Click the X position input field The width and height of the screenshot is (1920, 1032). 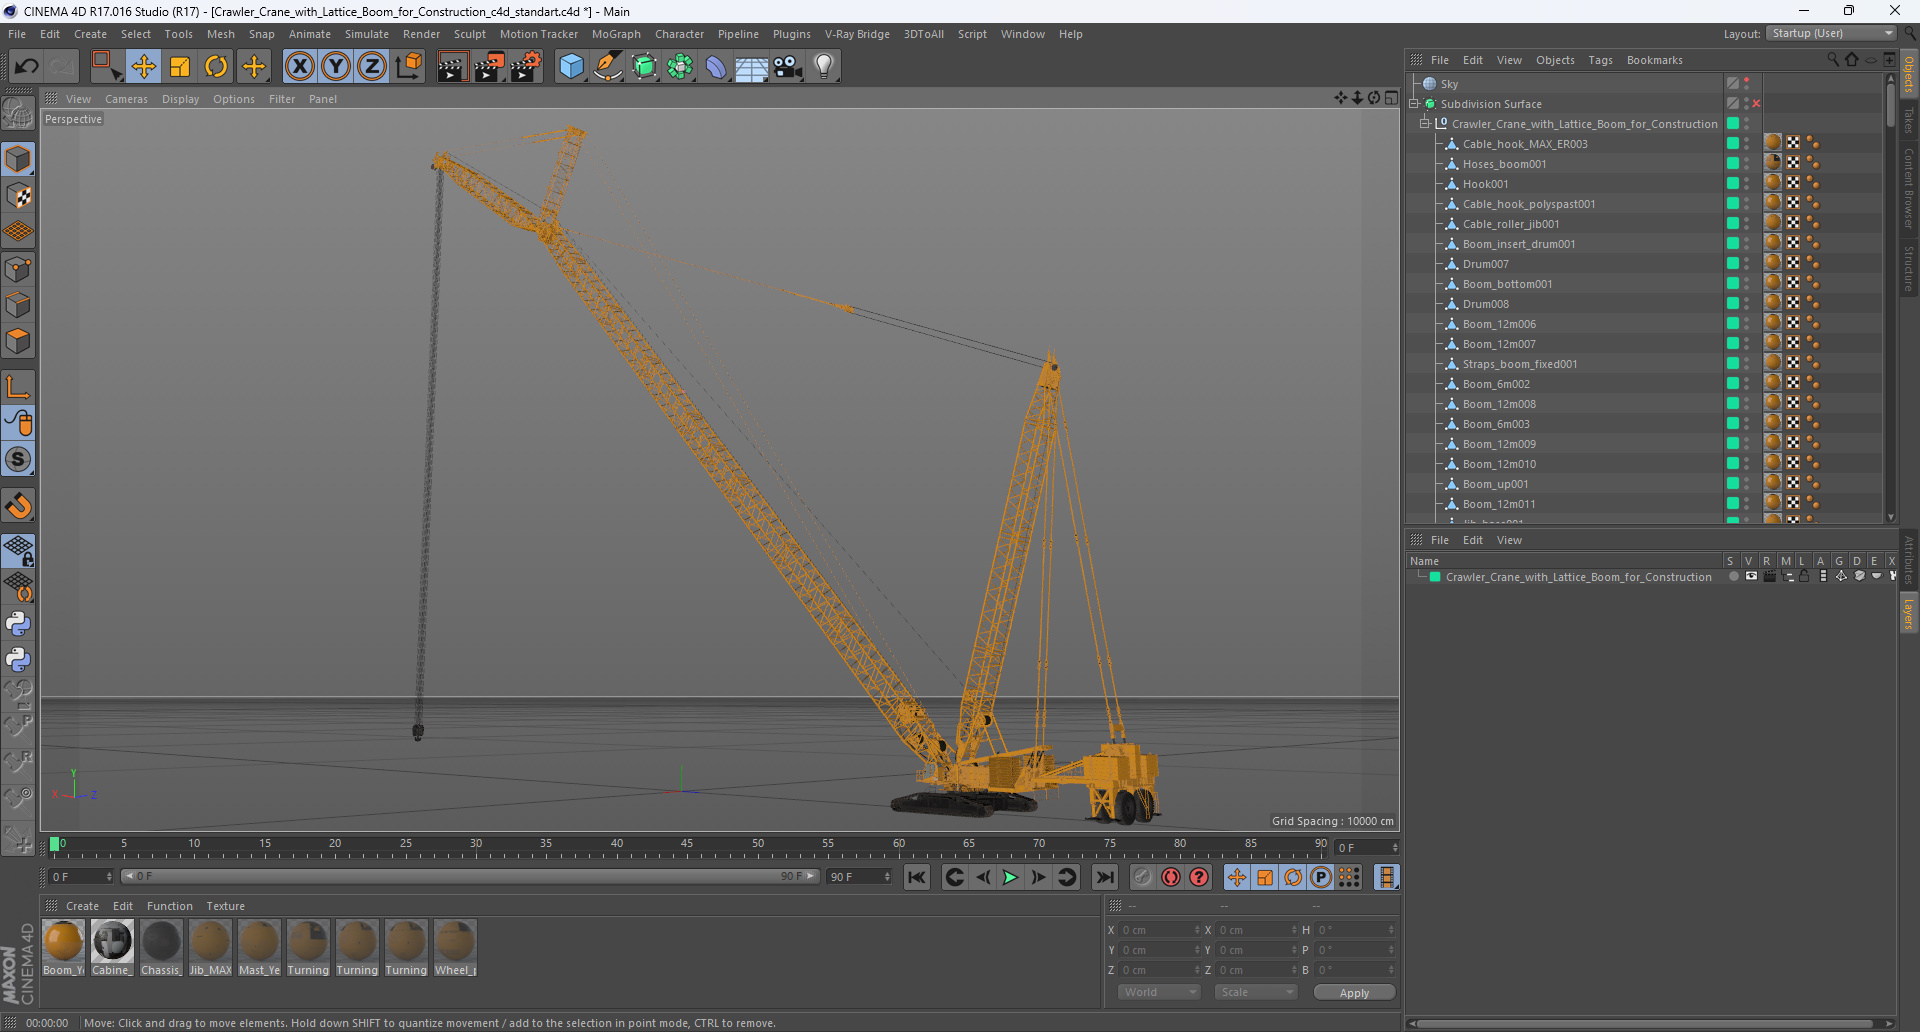pyautogui.click(x=1158, y=930)
